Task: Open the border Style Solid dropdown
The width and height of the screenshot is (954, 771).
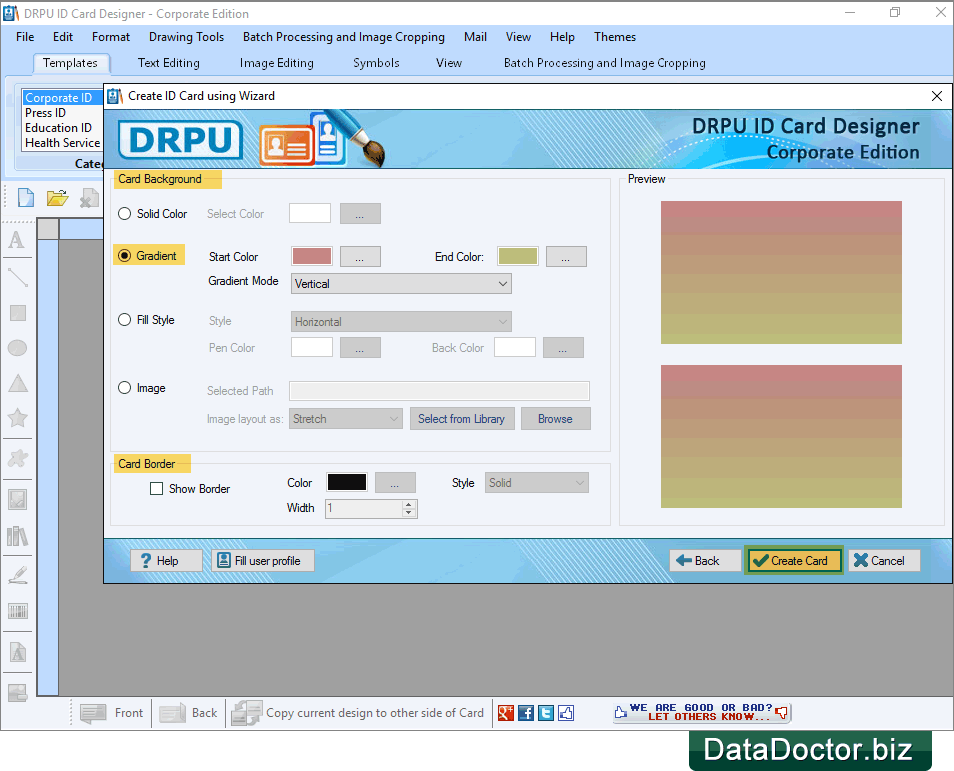Action: click(x=536, y=483)
